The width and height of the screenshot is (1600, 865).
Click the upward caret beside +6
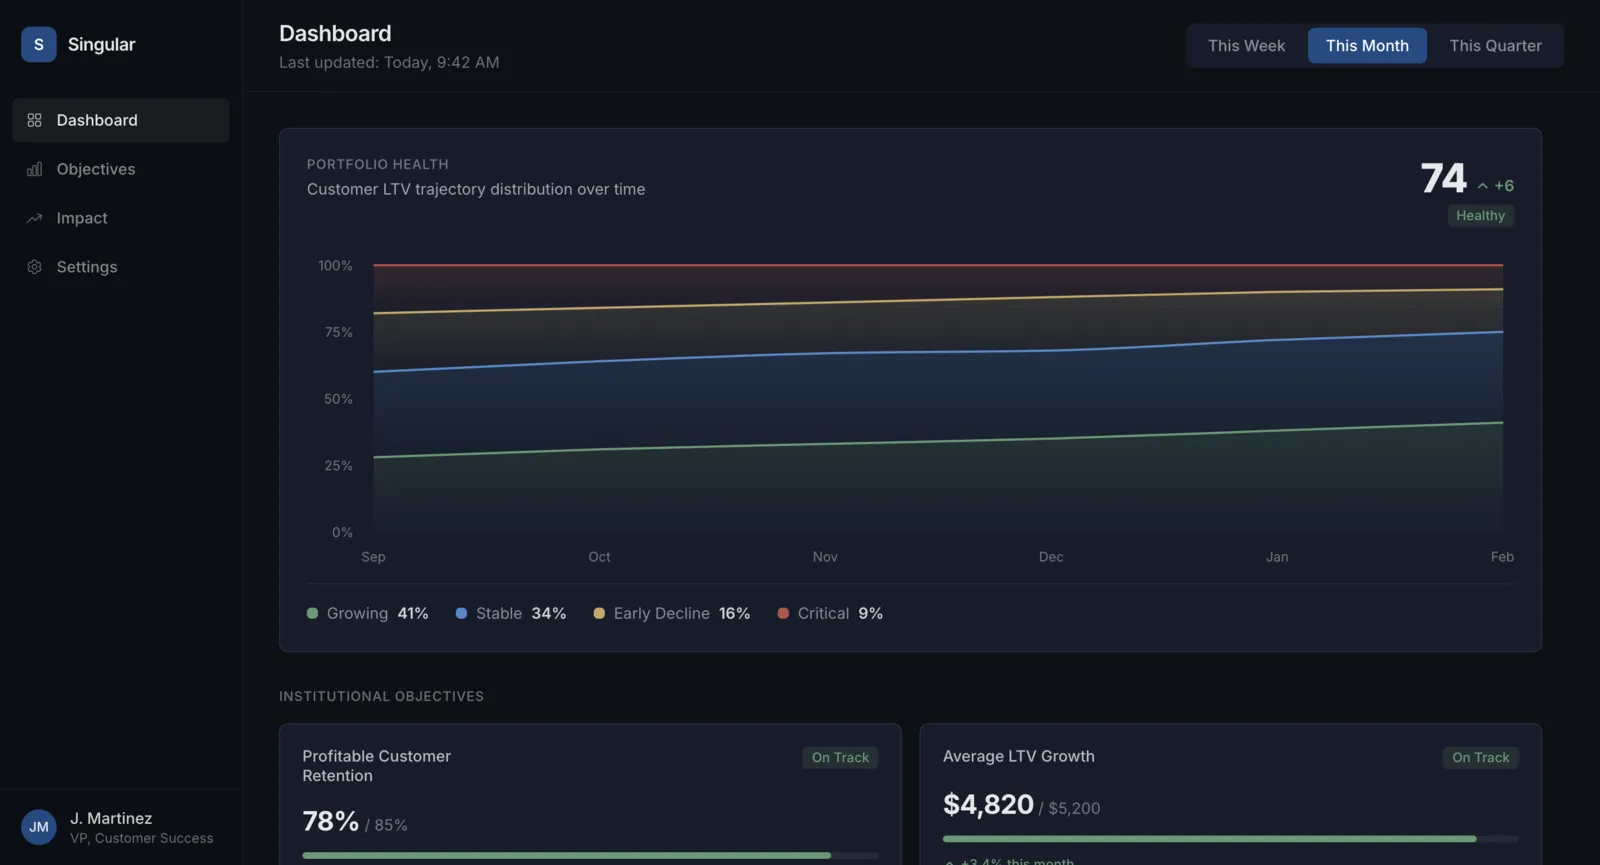point(1482,186)
